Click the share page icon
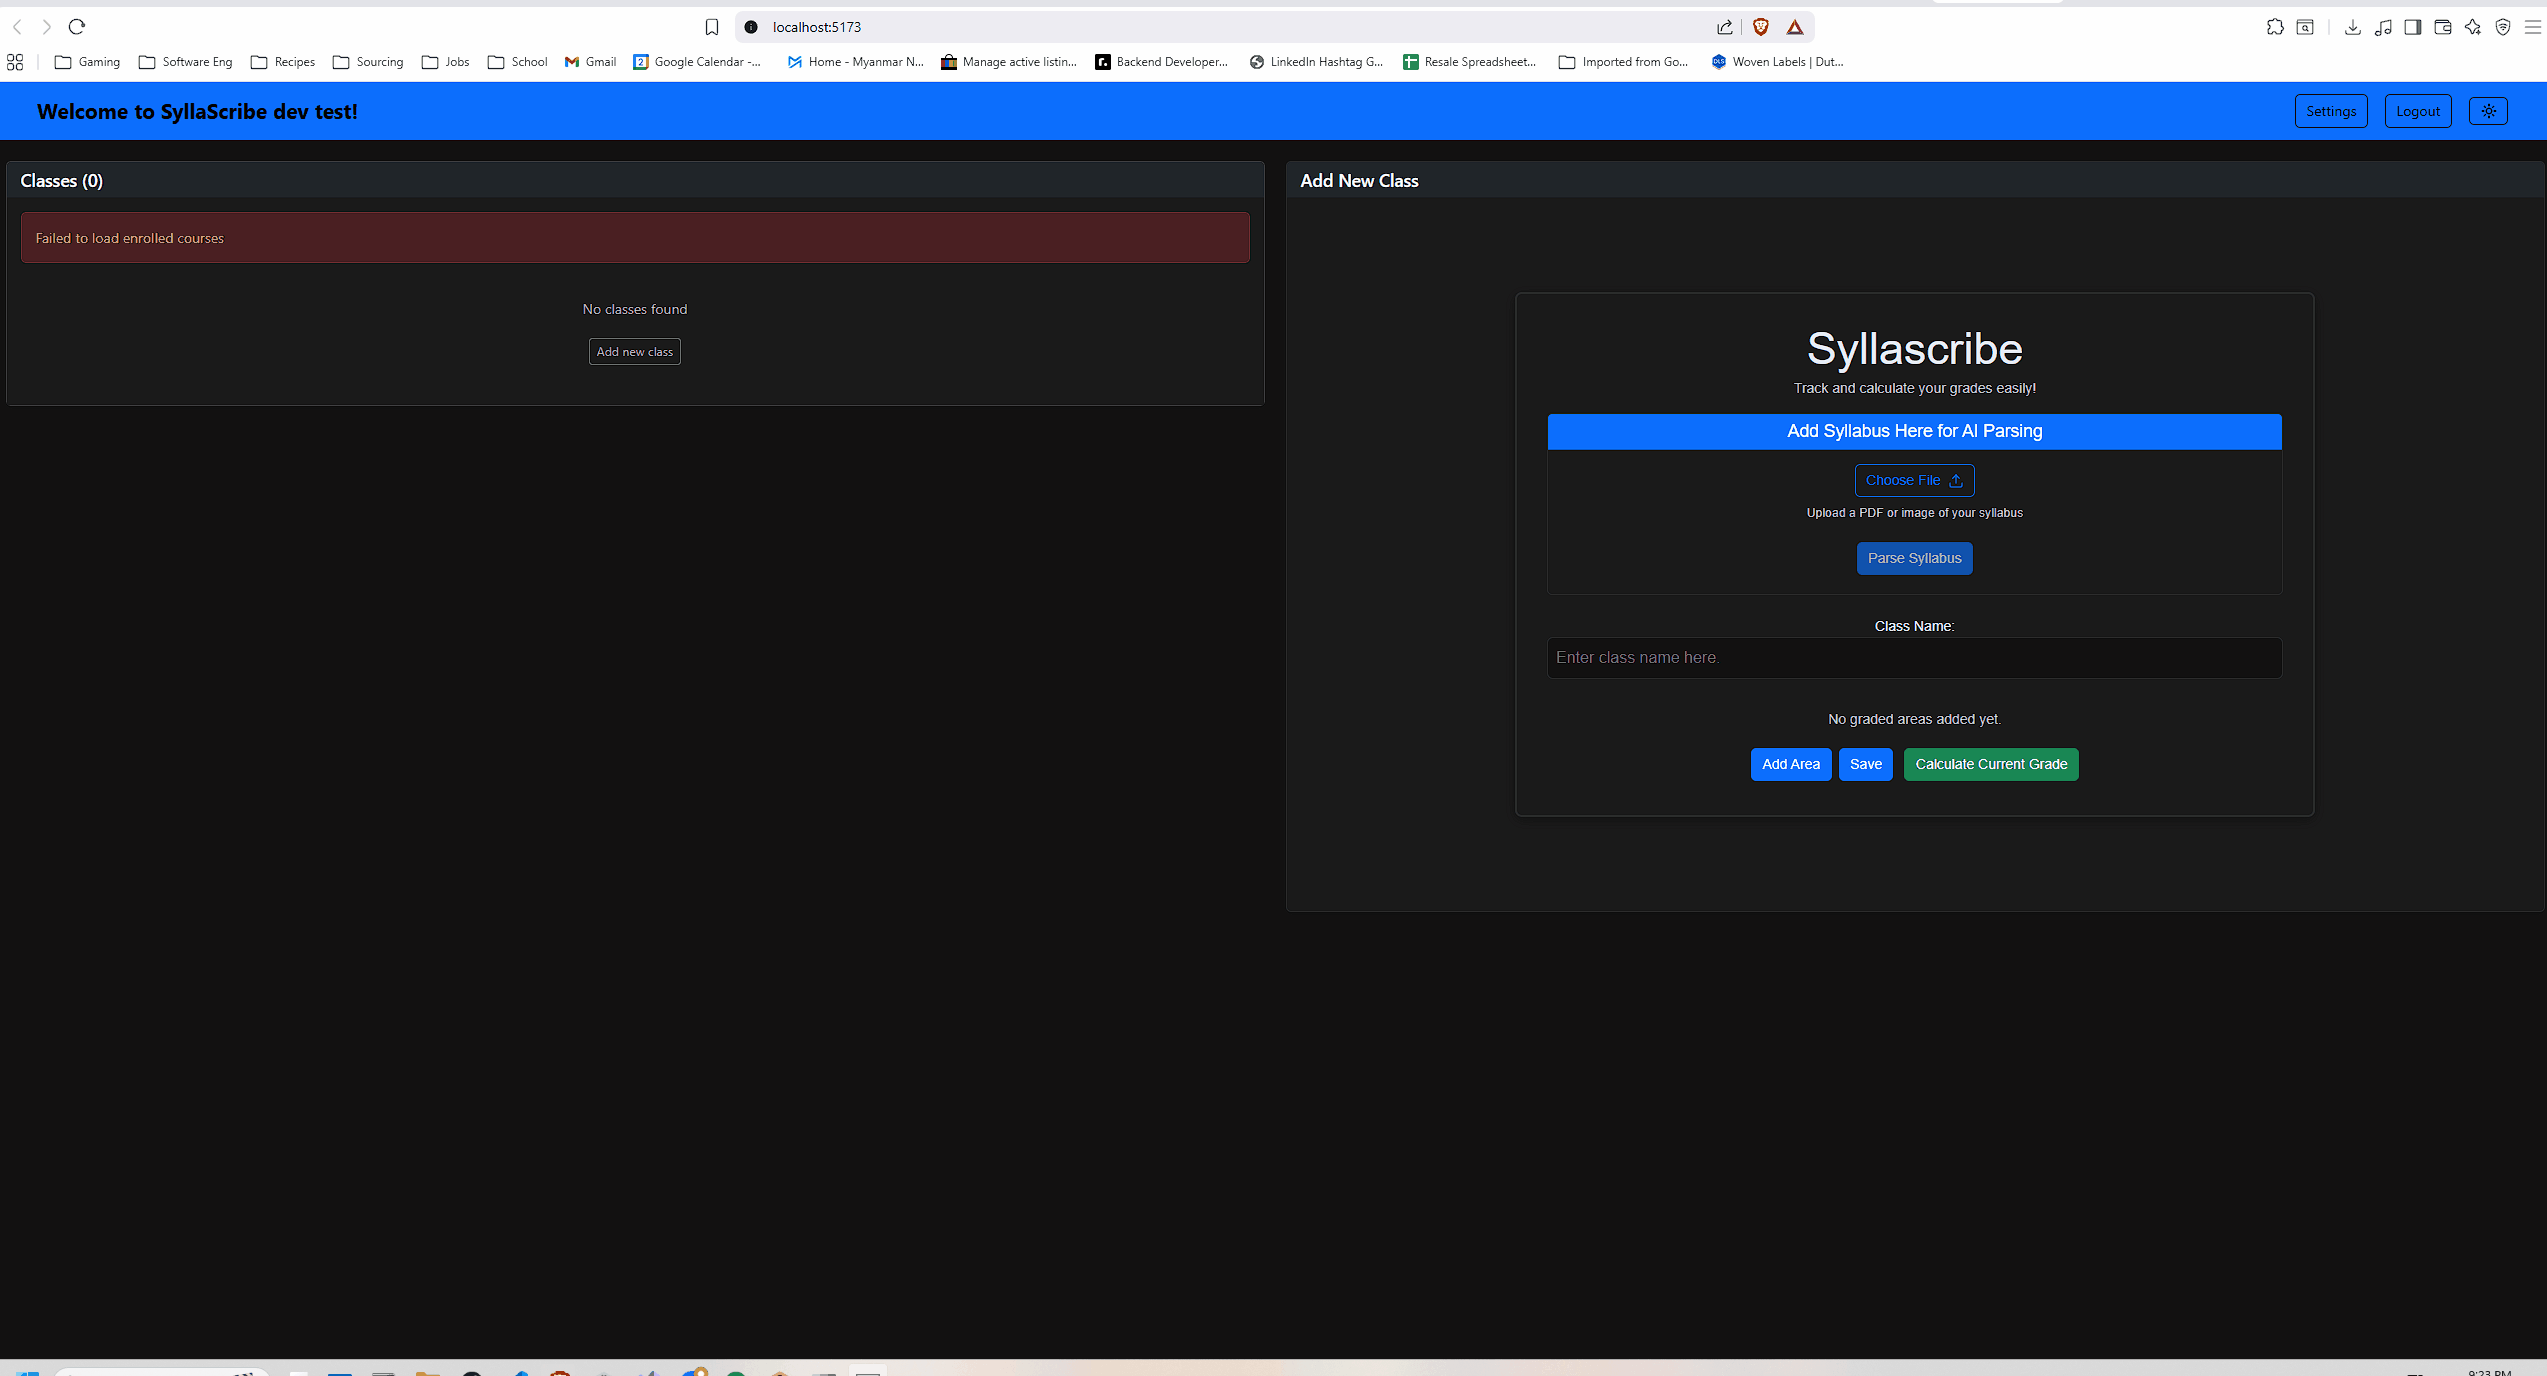The height and width of the screenshot is (1376, 2547). (1724, 27)
